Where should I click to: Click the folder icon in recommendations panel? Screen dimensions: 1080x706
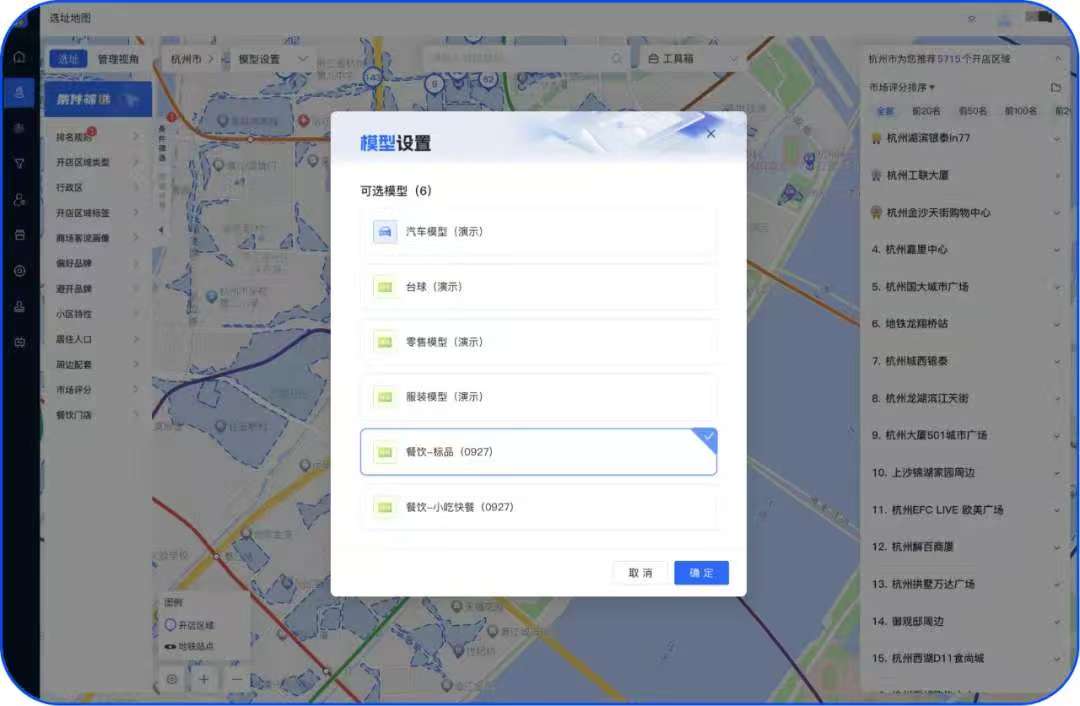click(1055, 88)
